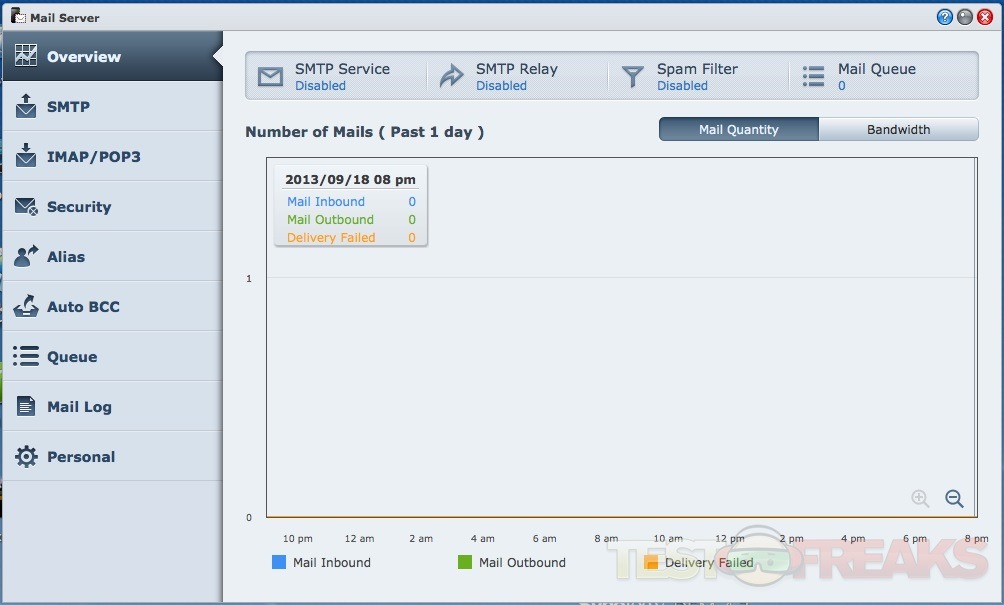
Task: Select the Overview section
Action: 84,57
